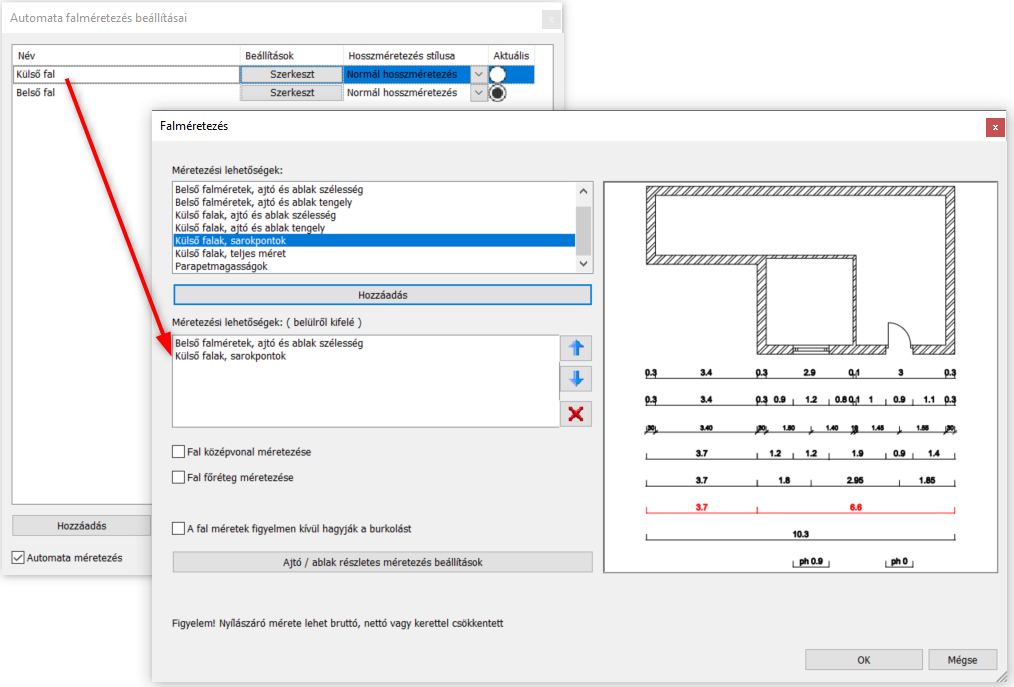The width and height of the screenshot is (1014, 687).
Task: Select 'Külső falak, ajtó és ablak tengely' option
Action: click(374, 228)
